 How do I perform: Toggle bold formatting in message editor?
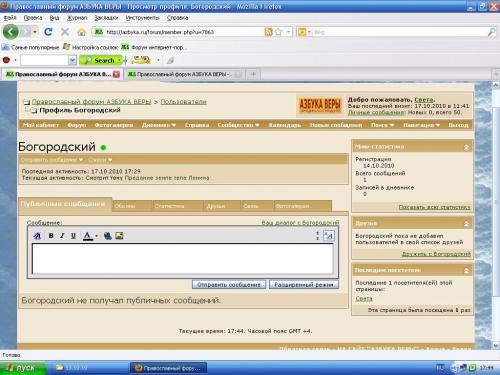pos(51,236)
